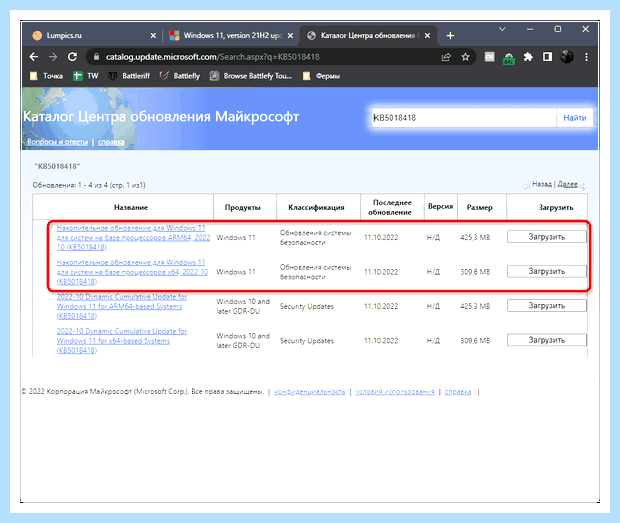The width and height of the screenshot is (620, 523).
Task: Switch to the Lumpics.ru tab
Action: [94, 36]
